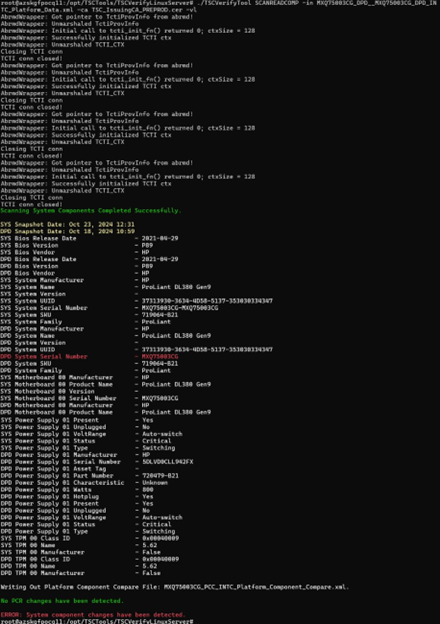Select the 'DPD System Manufacturer' row
440x624 pixels.
75,329
